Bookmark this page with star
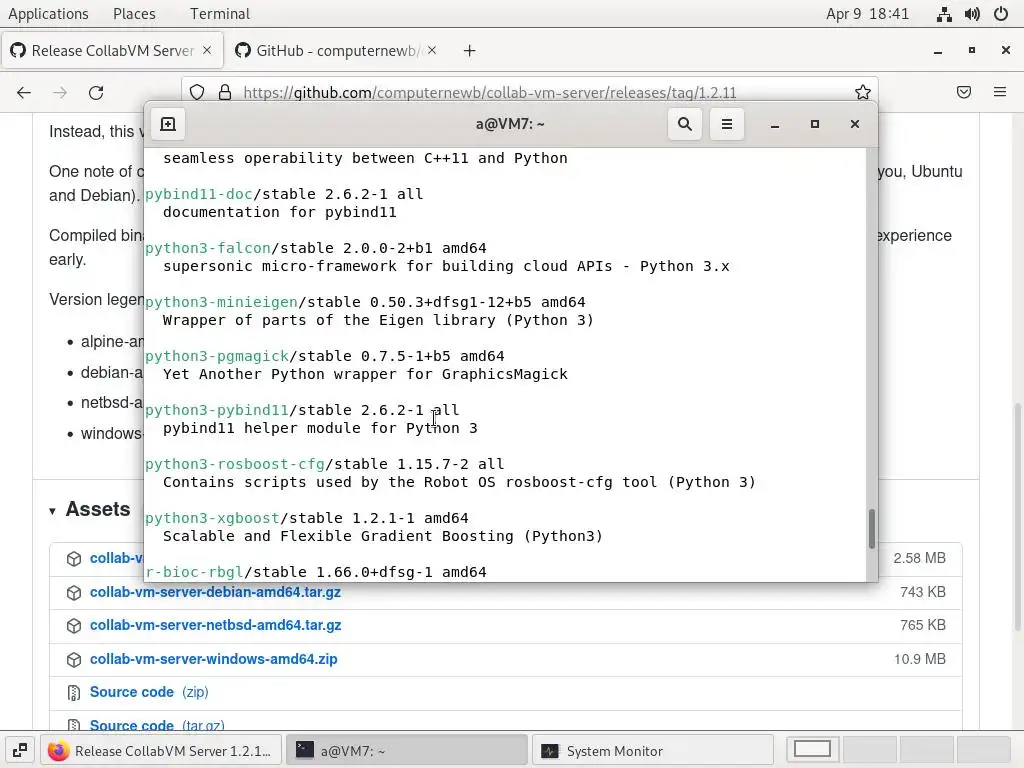 point(863,93)
